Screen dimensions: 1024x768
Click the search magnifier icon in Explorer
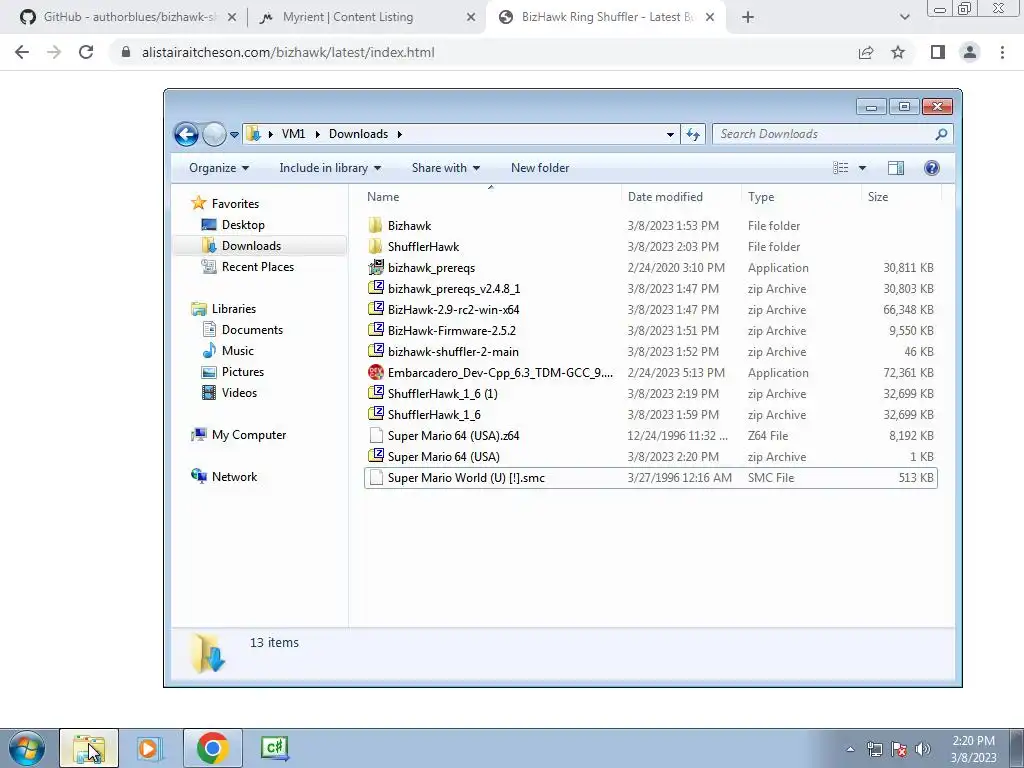click(941, 134)
